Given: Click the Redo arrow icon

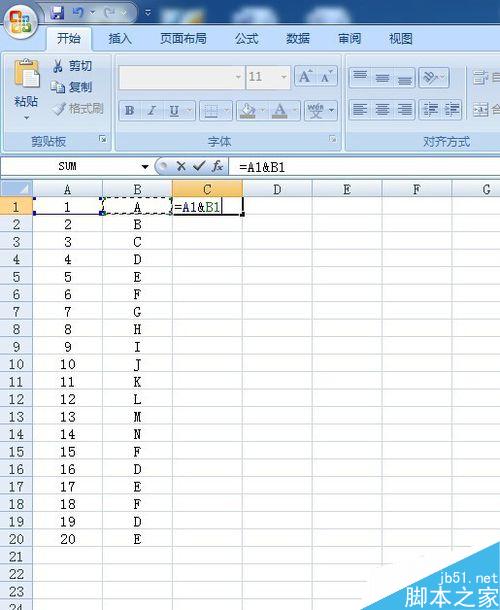Looking at the screenshot, I should point(109,13).
